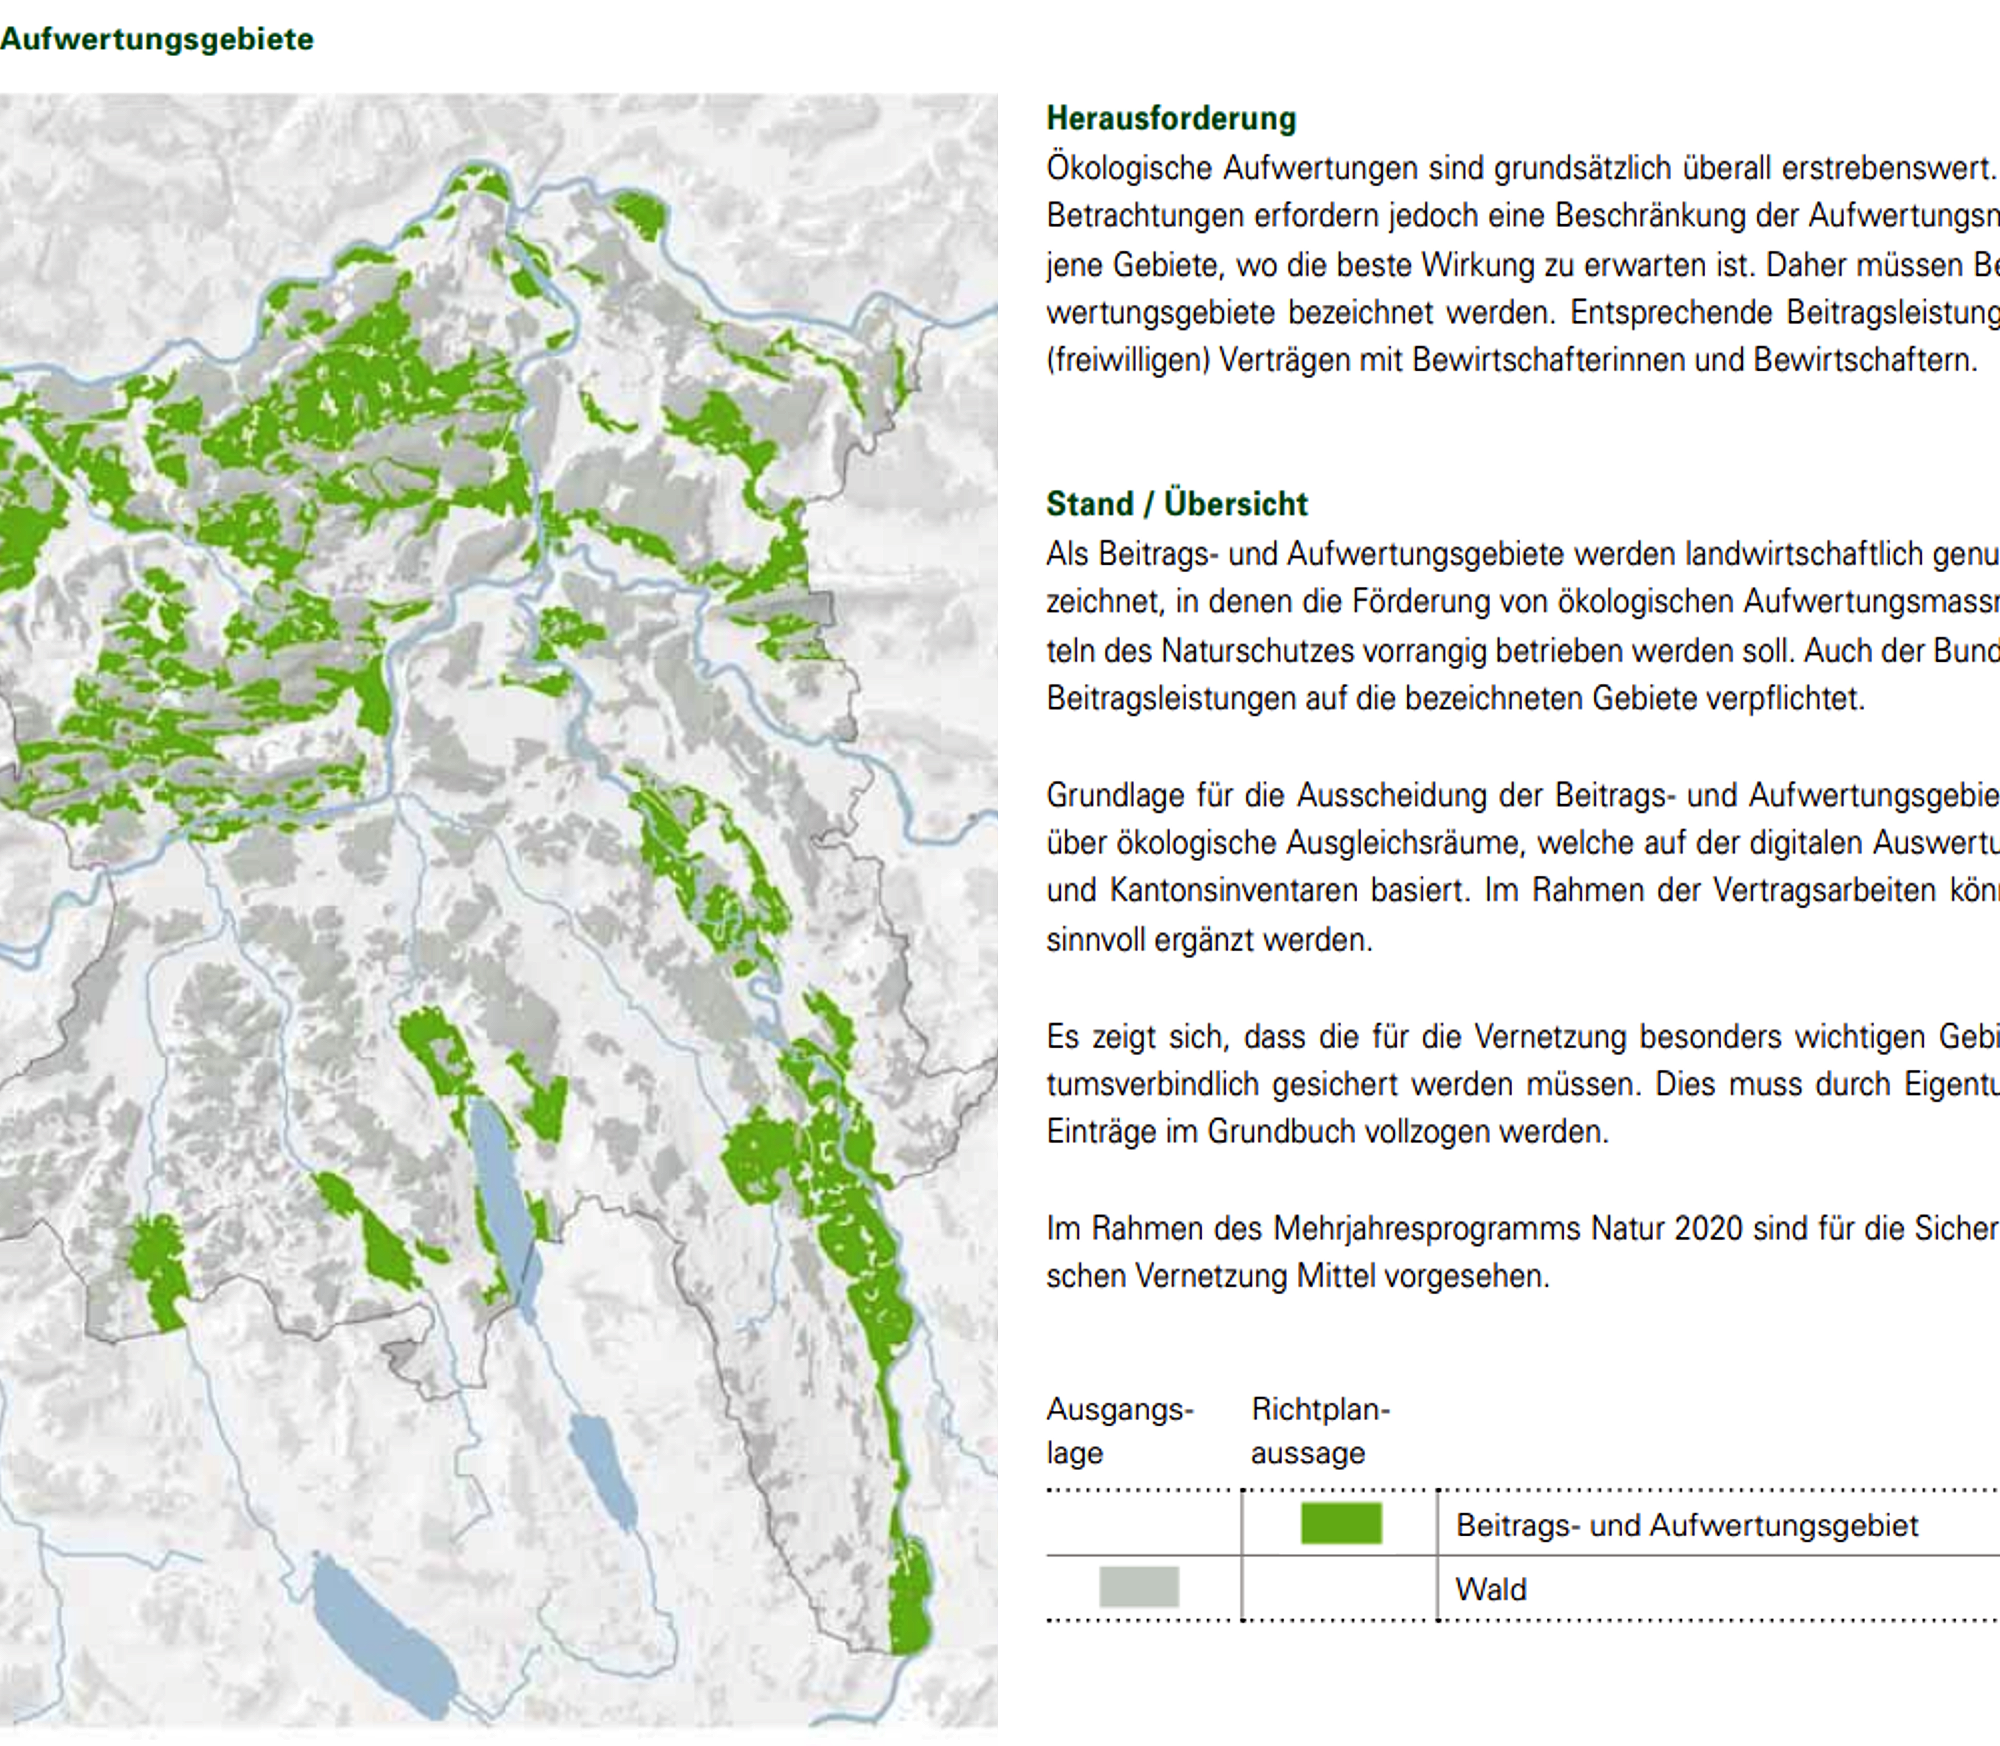Click the gray Wald legend swatch
Viewport: 2000px width, 1746px height.
(x=1138, y=1586)
